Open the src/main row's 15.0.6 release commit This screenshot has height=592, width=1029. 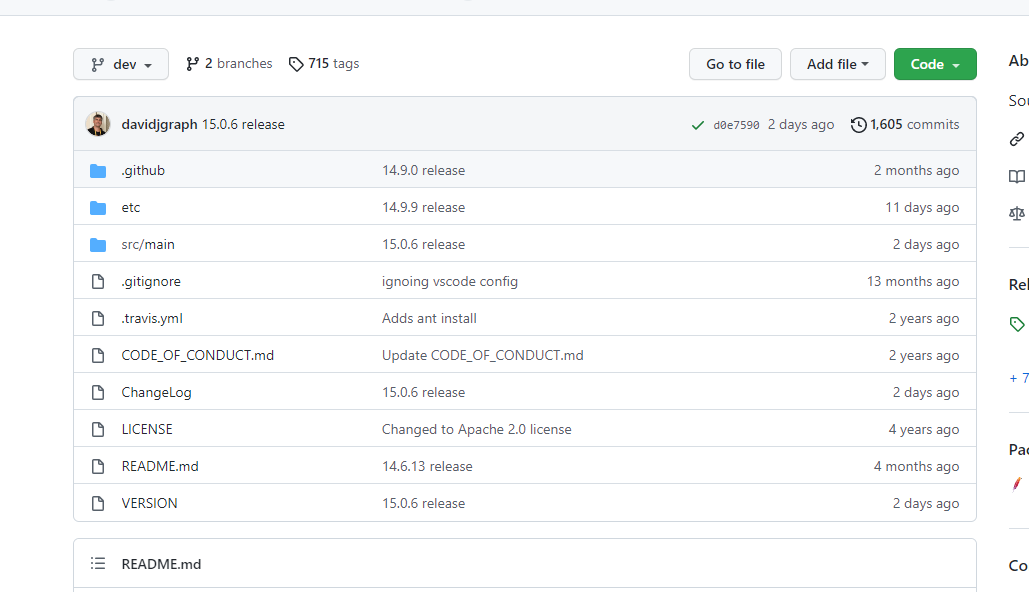pyautogui.click(x=423, y=244)
